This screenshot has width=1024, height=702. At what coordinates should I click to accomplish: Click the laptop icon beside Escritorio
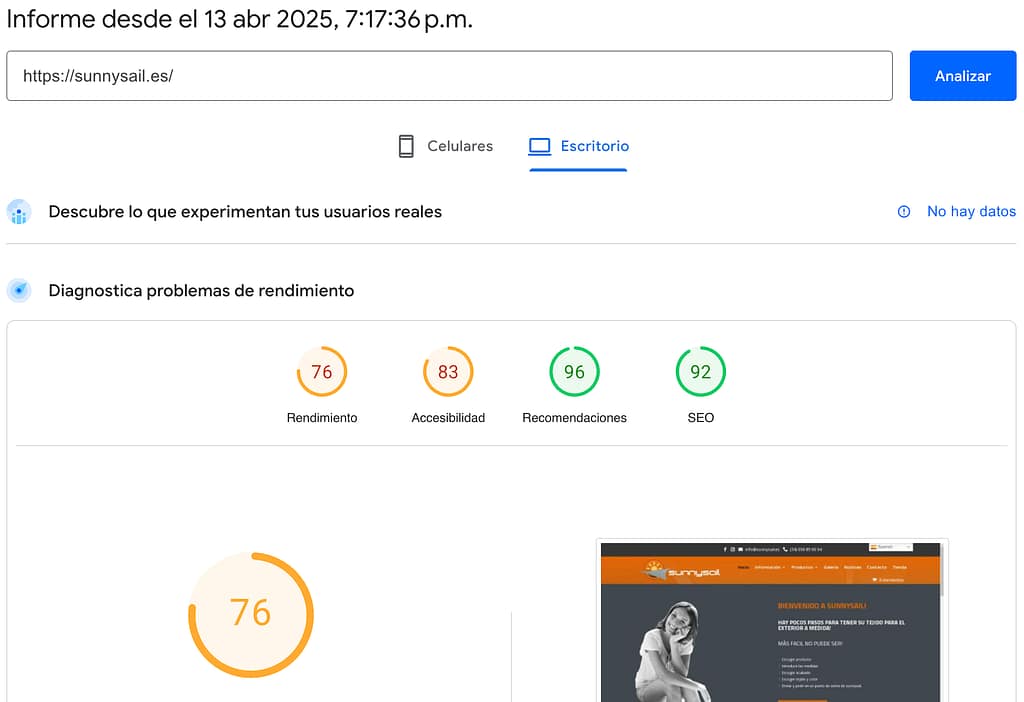point(540,146)
